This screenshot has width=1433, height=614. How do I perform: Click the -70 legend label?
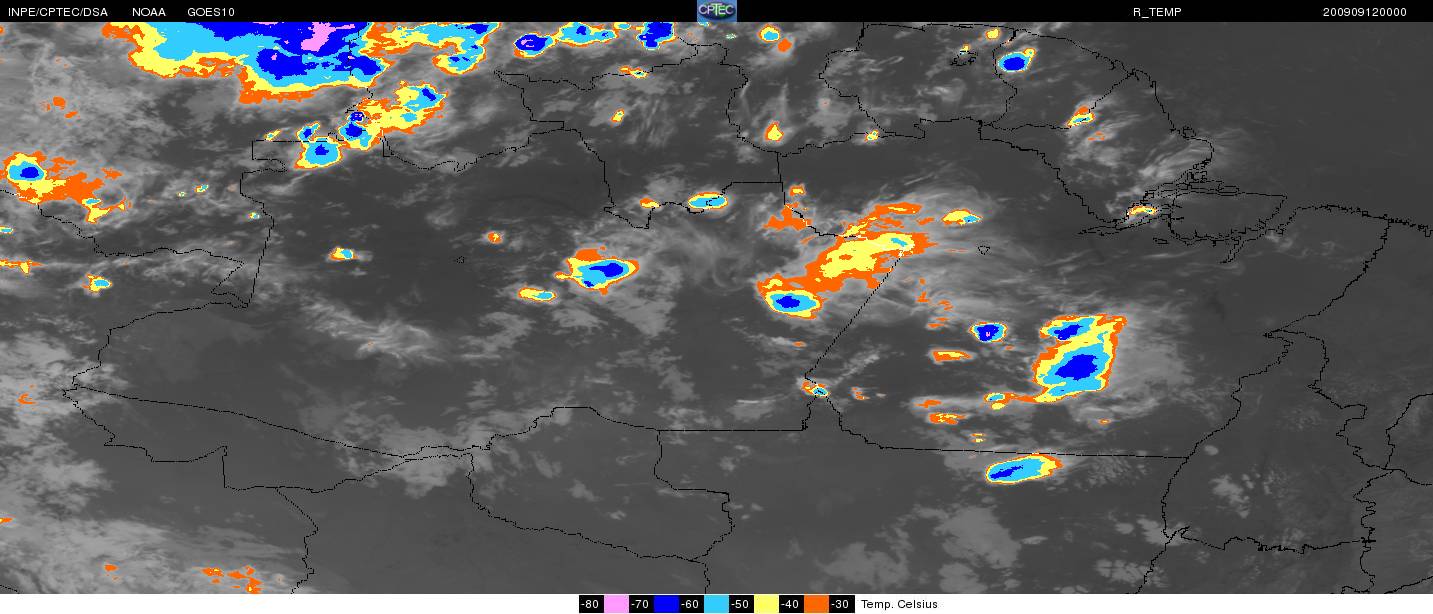(x=641, y=604)
